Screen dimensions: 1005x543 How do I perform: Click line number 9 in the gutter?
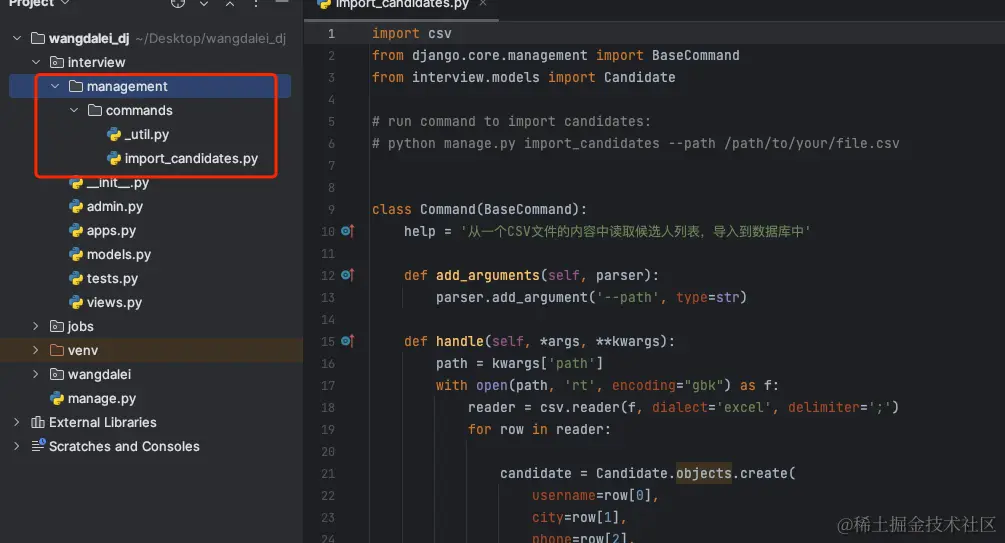[331, 209]
